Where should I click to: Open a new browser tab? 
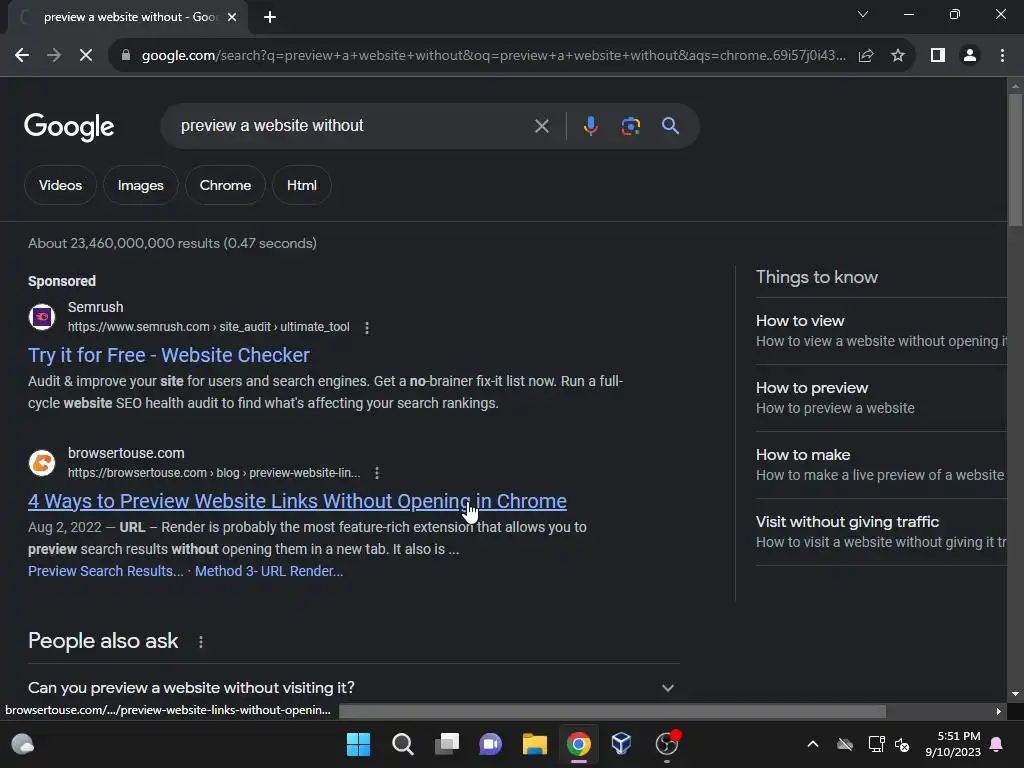coord(270,17)
